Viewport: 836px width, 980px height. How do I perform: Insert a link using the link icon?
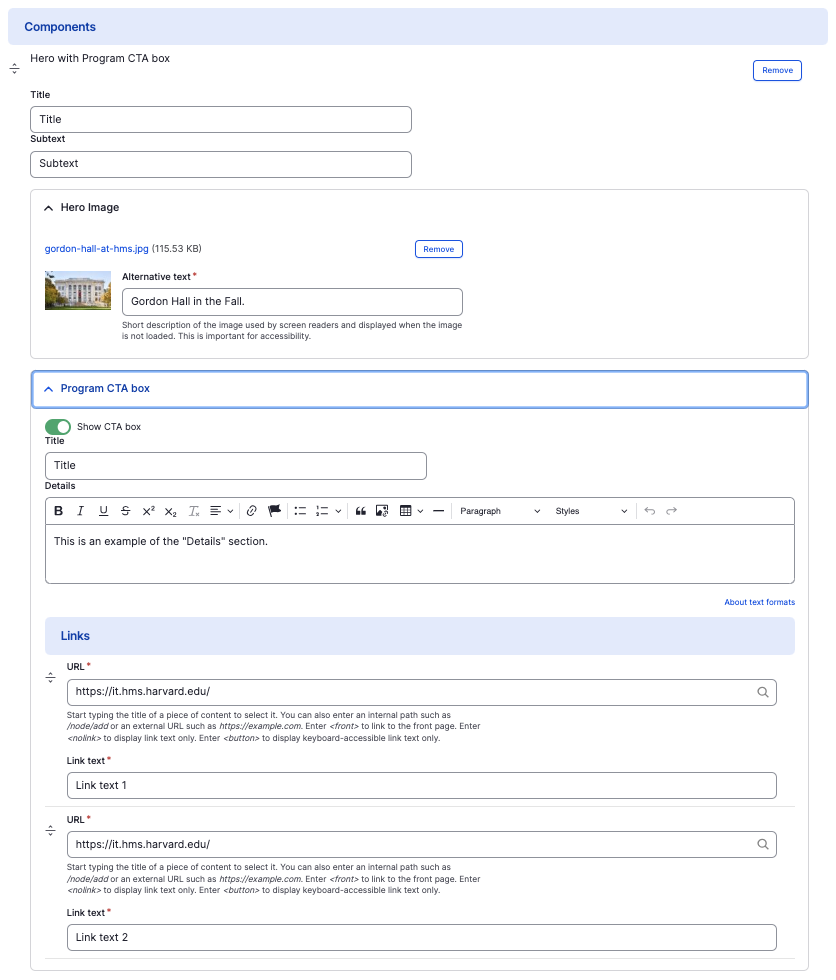coord(251,511)
